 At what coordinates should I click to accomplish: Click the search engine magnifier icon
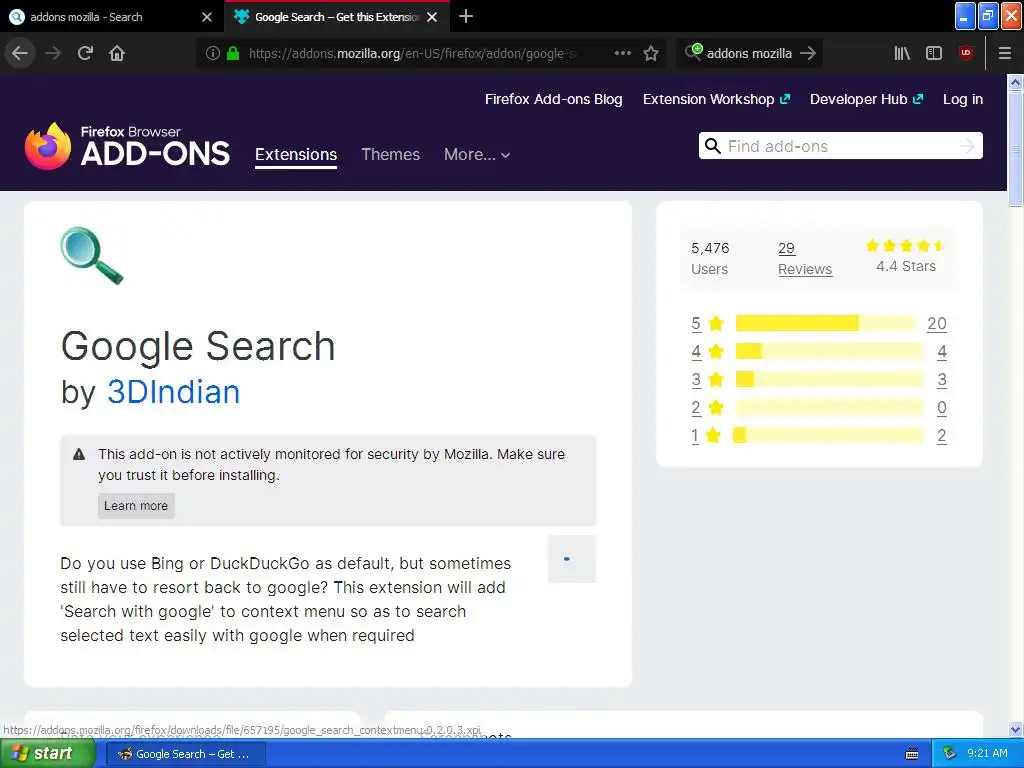click(693, 52)
